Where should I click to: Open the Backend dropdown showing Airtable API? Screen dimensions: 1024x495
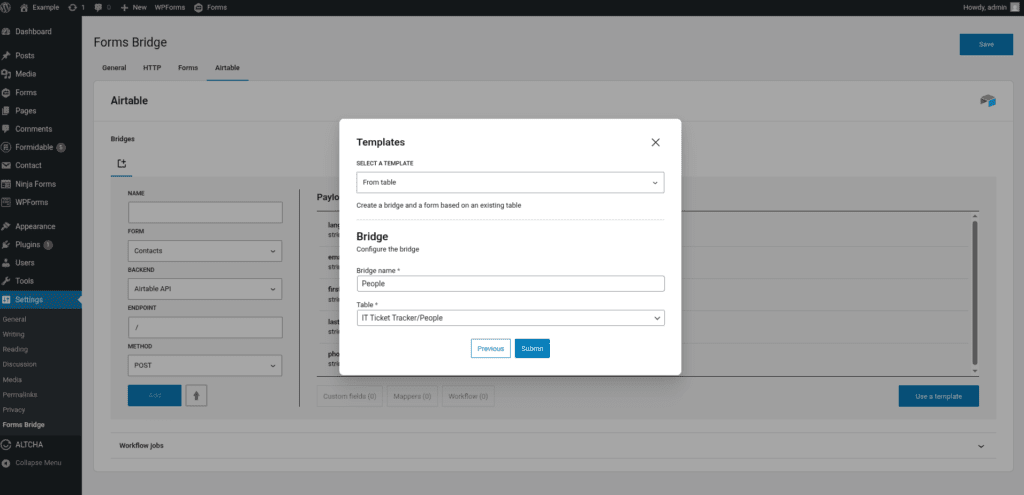[205, 289]
